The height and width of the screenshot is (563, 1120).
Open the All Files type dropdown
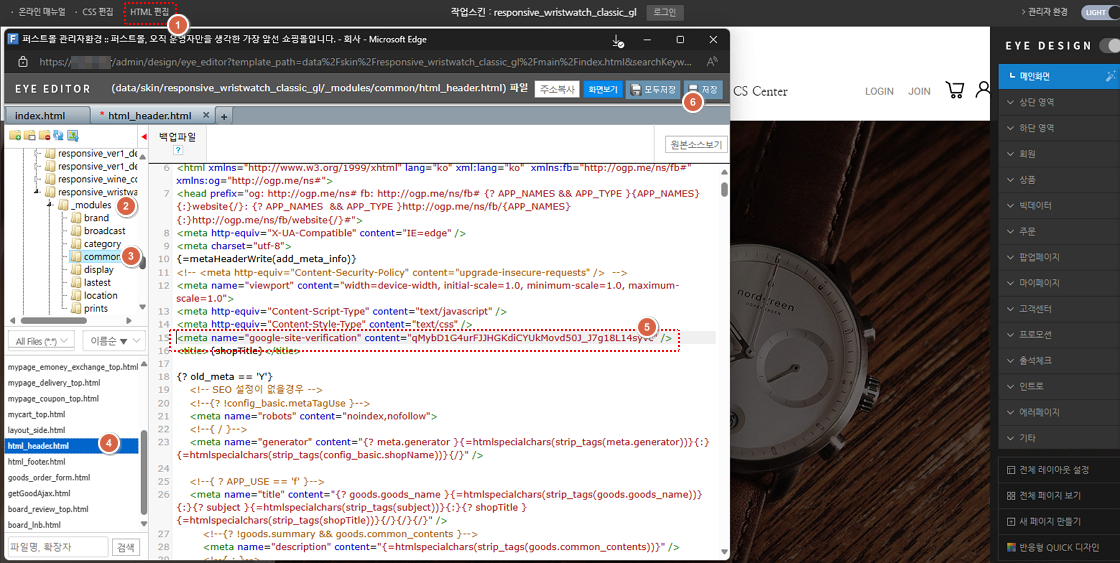tap(40, 341)
